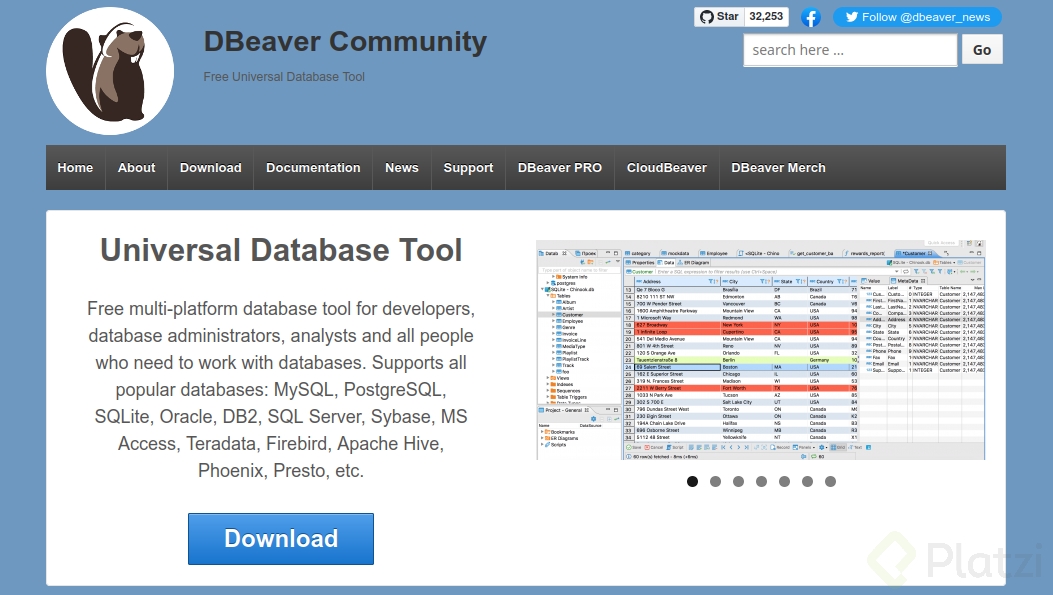Click the blue Download button
The width and height of the screenshot is (1053, 595).
point(281,539)
